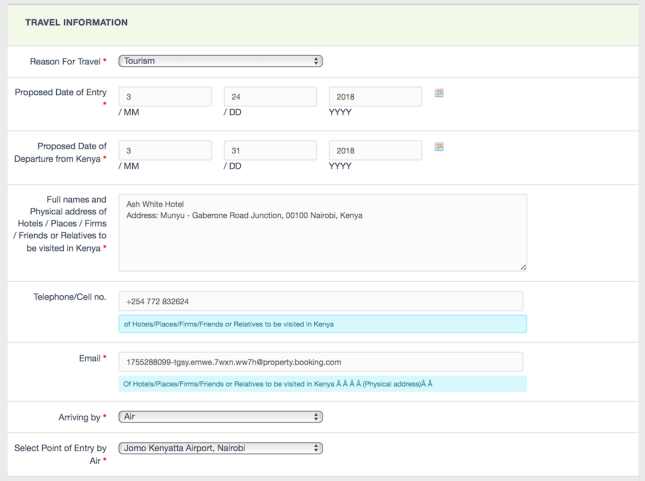
Task: Click the departure date month field
Action: [x=165, y=151]
